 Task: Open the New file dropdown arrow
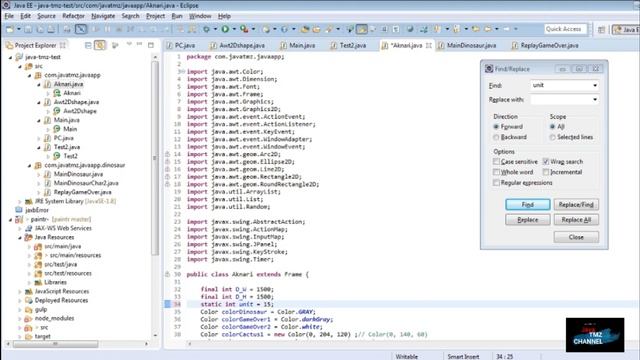(18, 29)
